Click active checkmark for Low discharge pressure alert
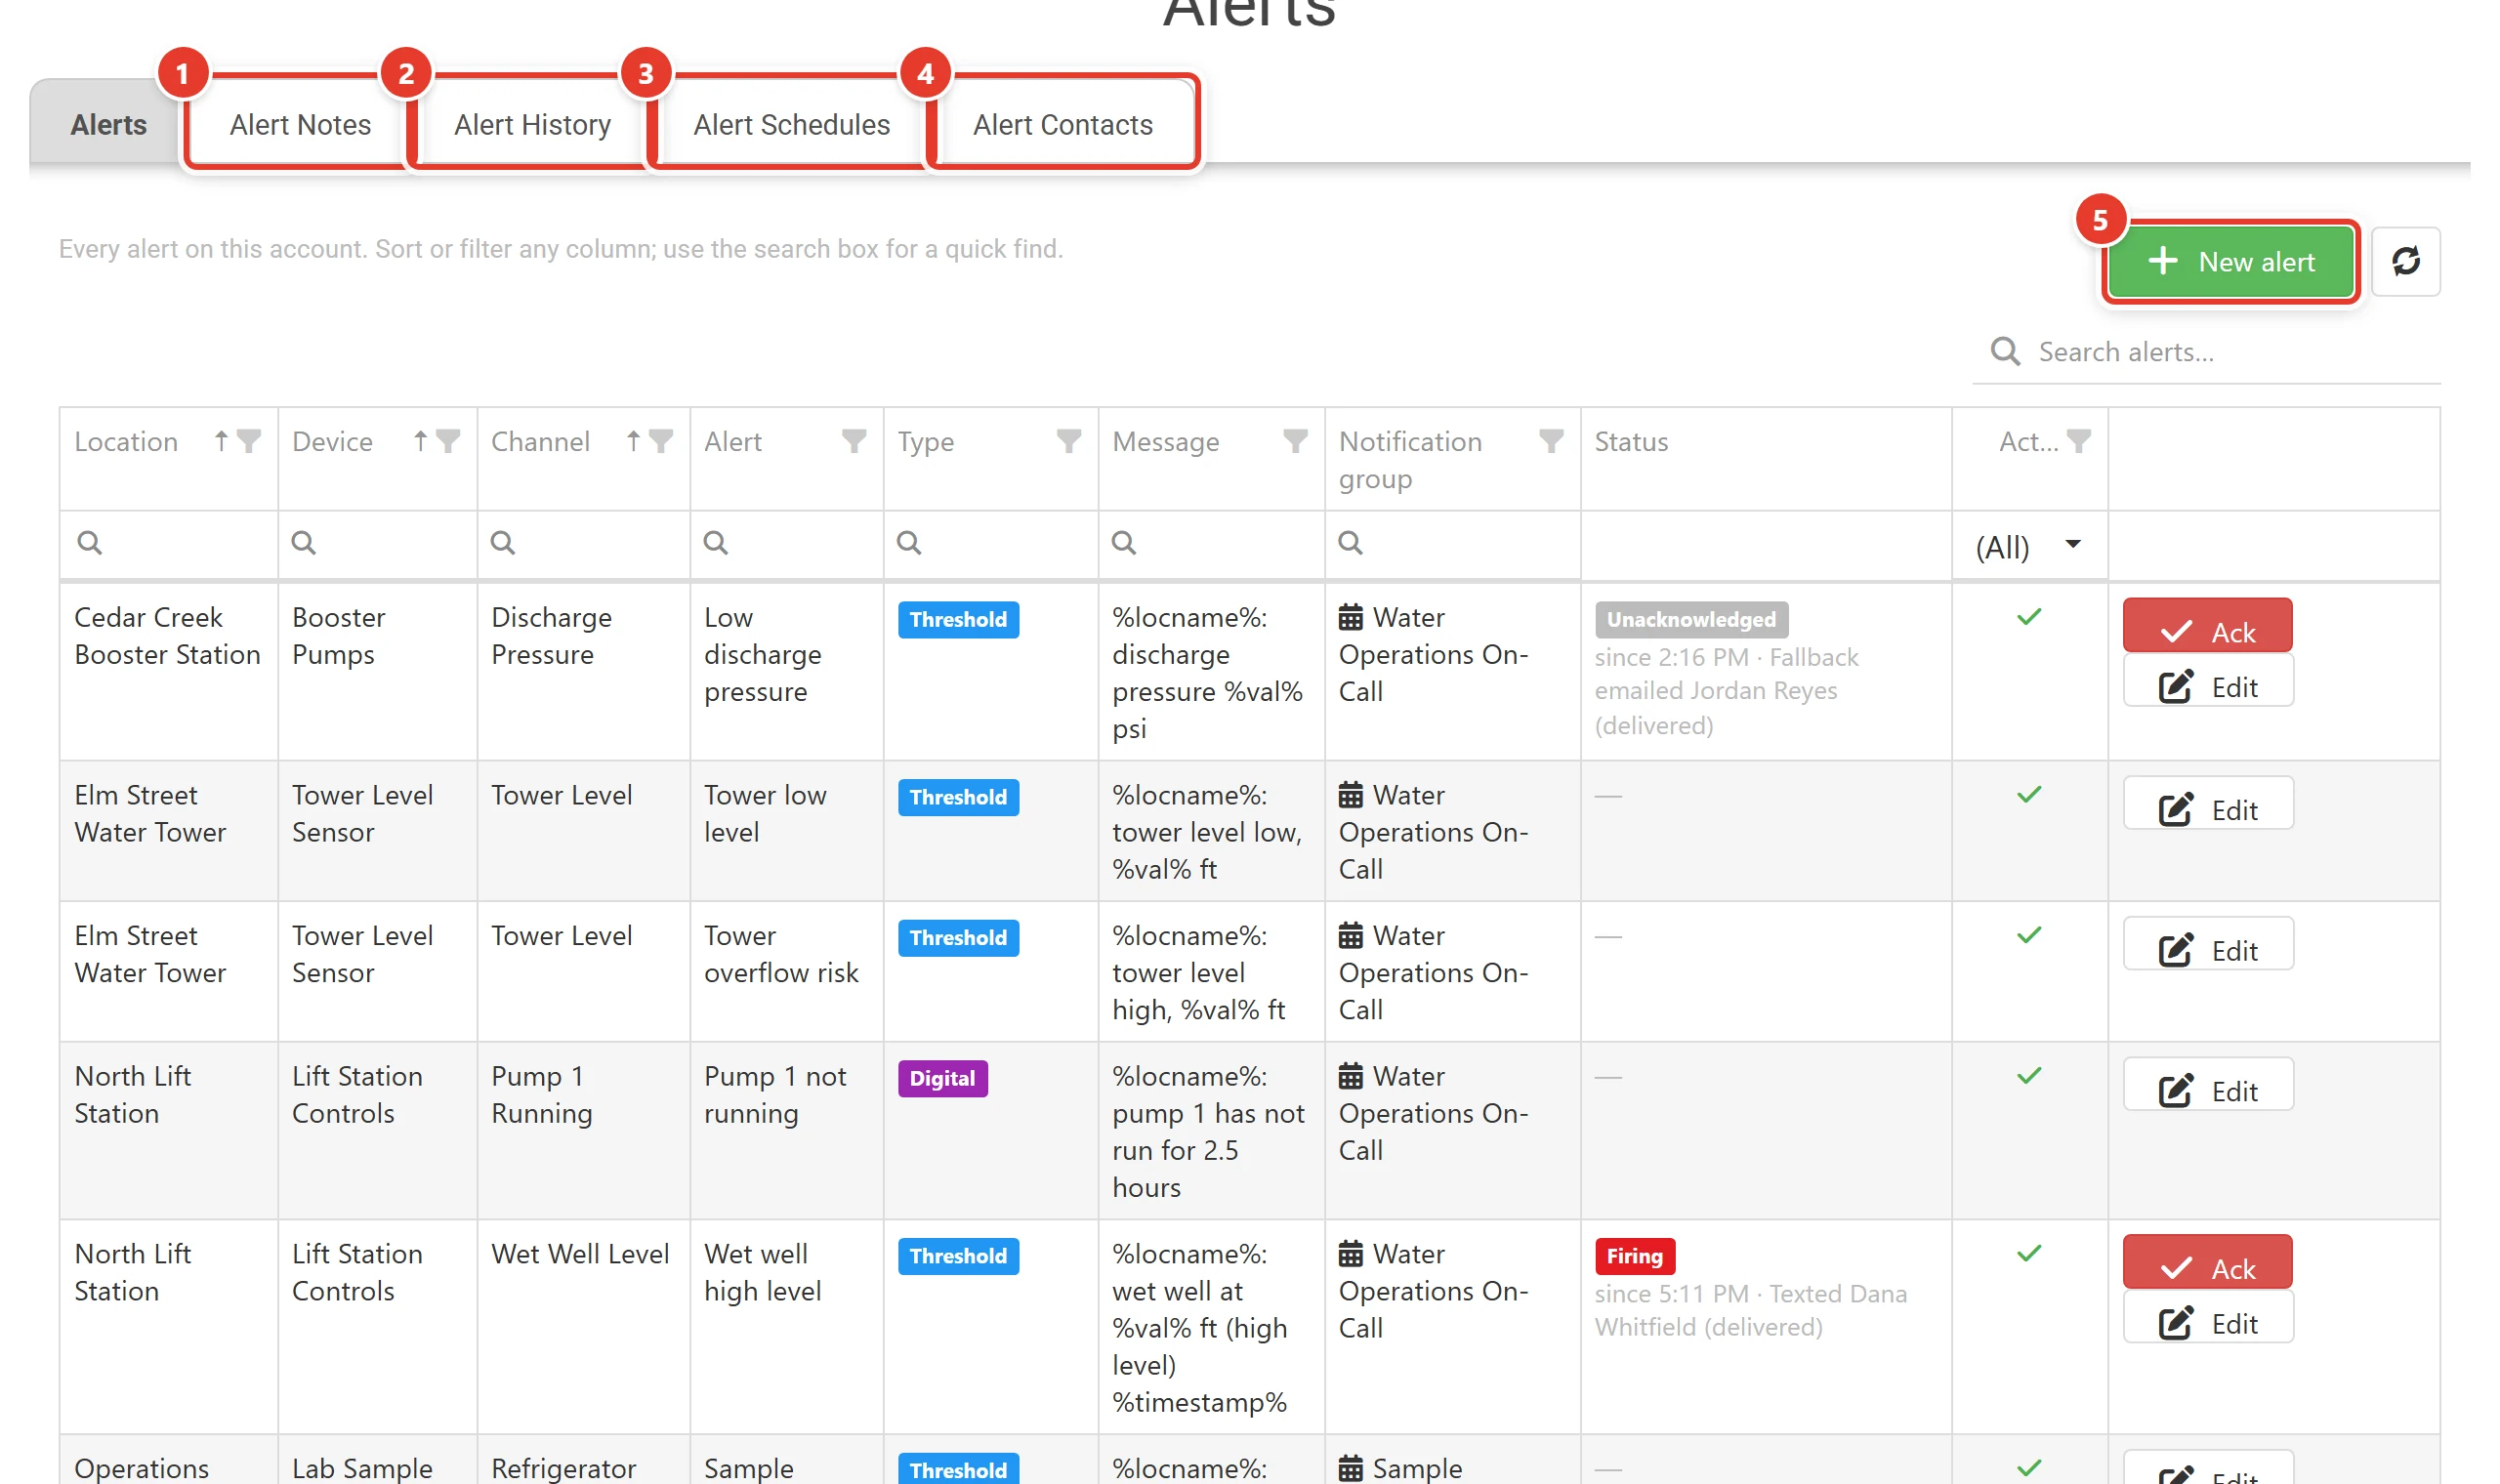The image size is (2500, 1484). click(x=2029, y=617)
